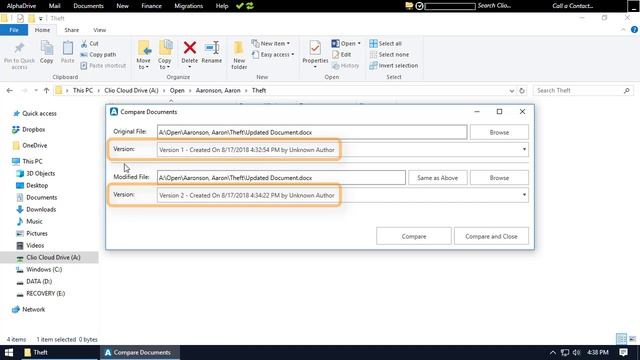Click Paste shortcut command

pos(103,65)
